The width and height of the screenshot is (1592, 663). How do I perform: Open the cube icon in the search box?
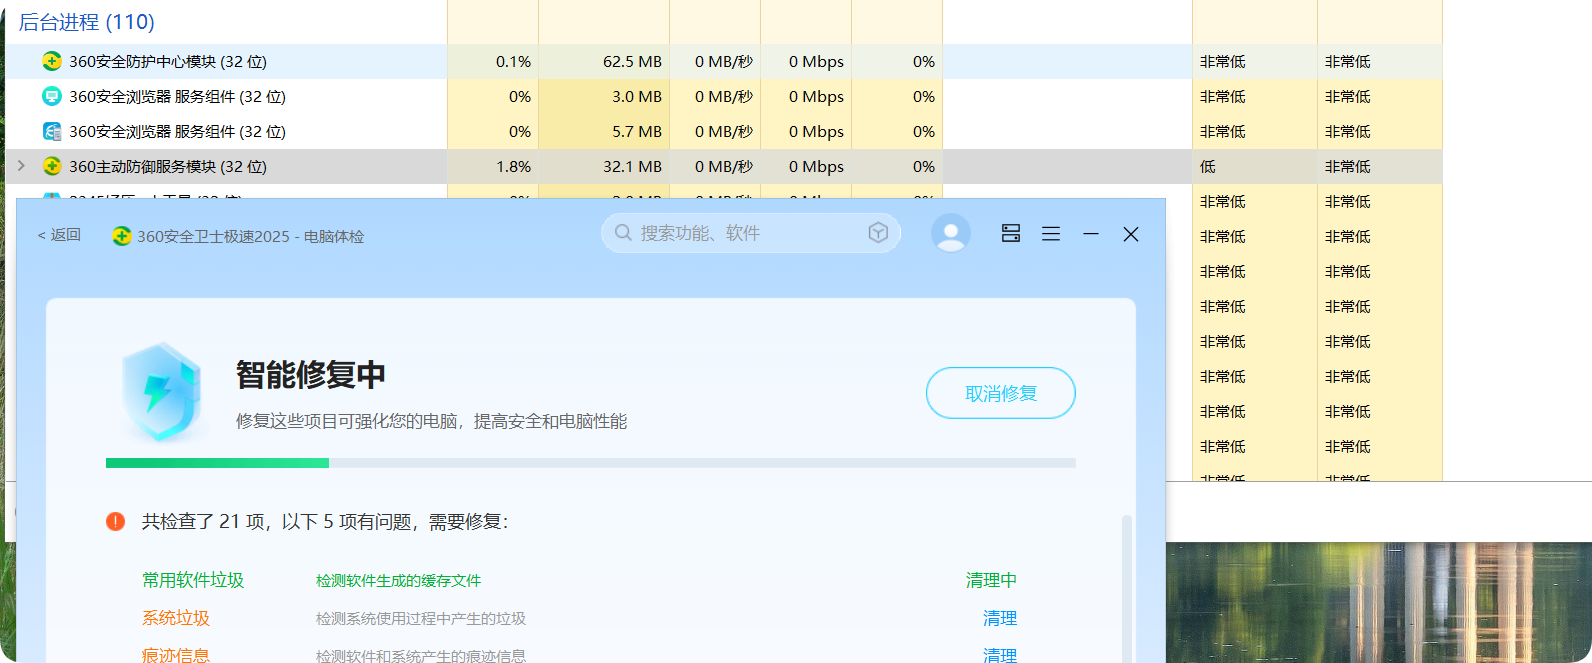pyautogui.click(x=878, y=233)
